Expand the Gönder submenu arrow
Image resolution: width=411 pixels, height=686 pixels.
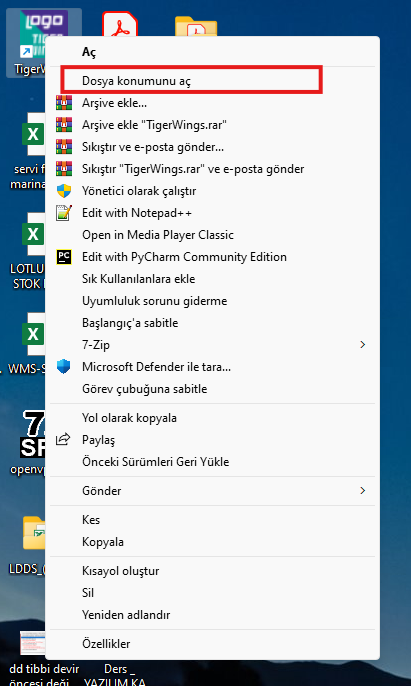[x=362, y=490]
